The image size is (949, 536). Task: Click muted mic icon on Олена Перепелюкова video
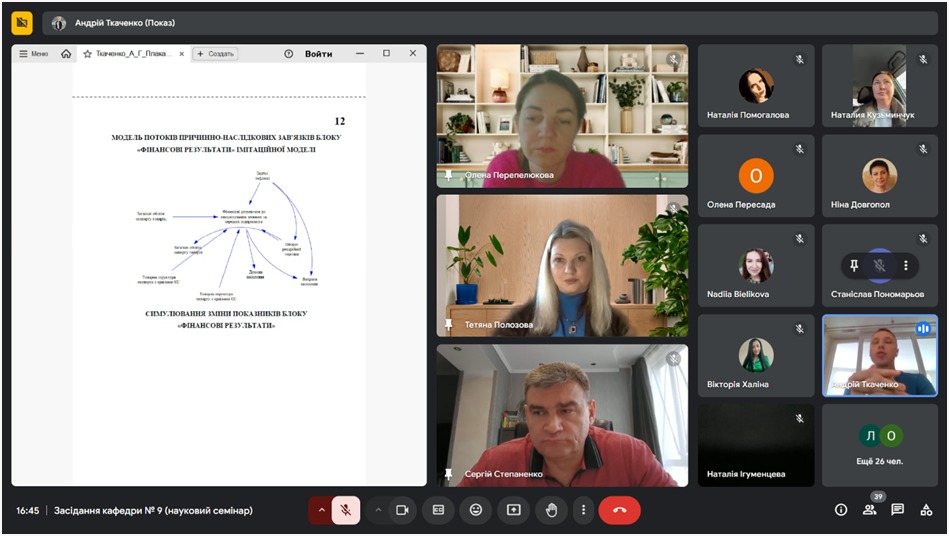coord(674,59)
